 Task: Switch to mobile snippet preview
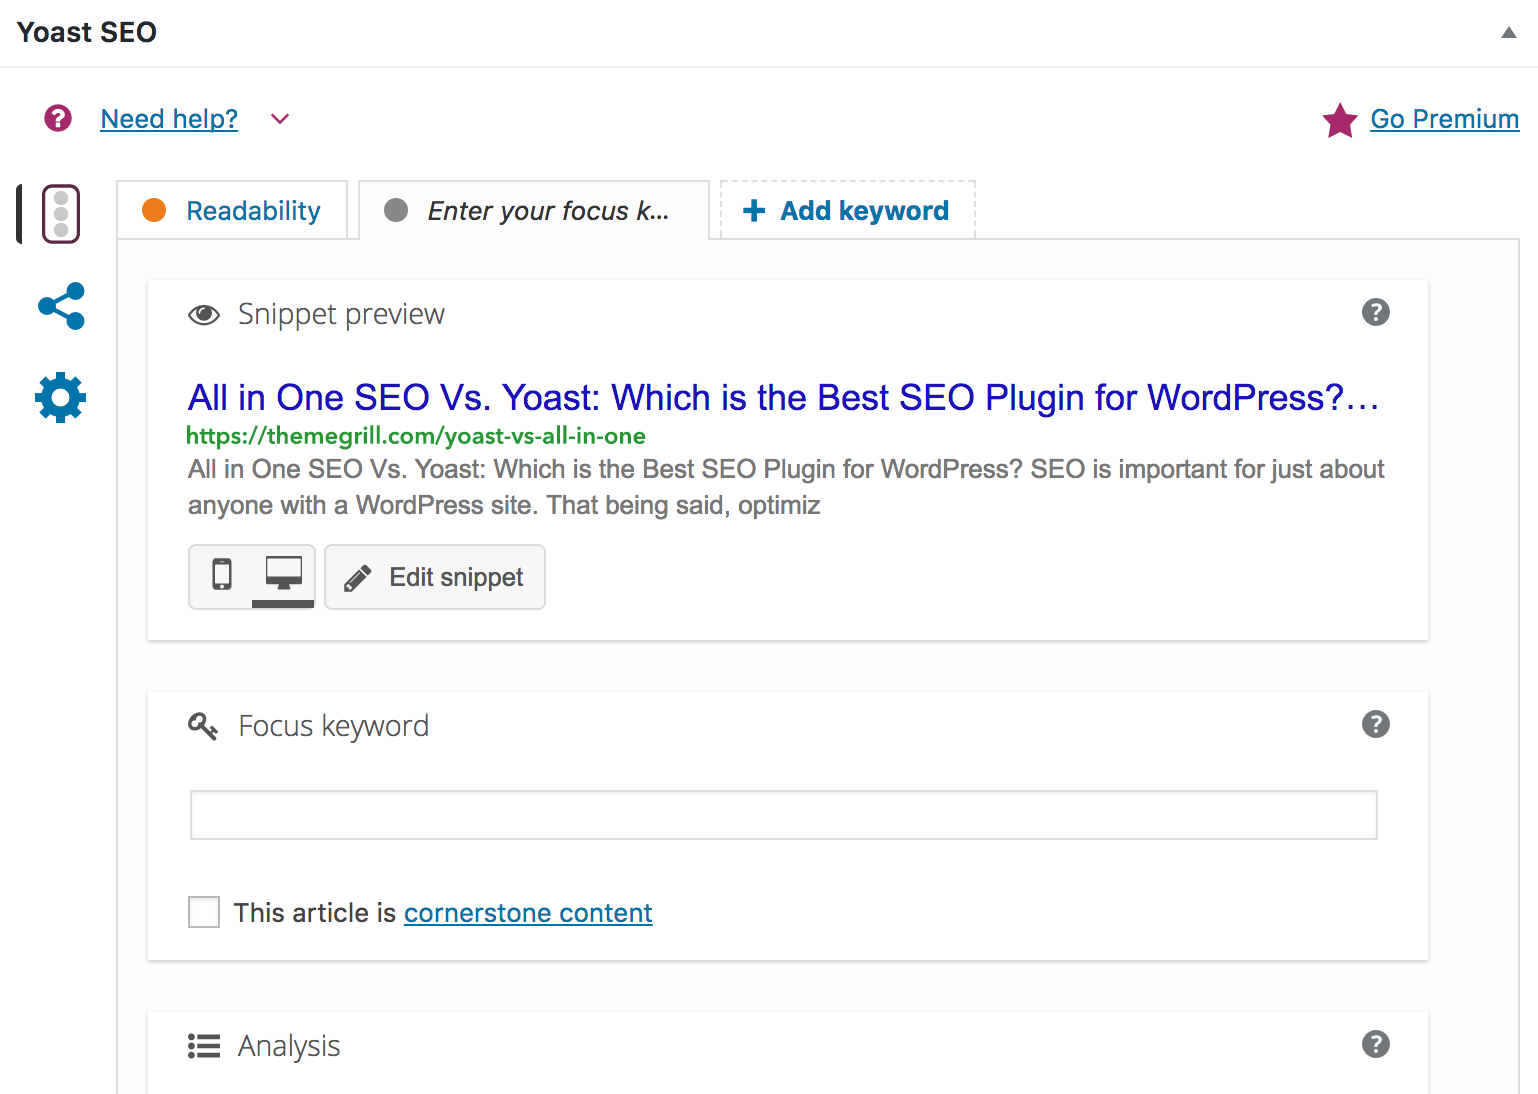221,575
